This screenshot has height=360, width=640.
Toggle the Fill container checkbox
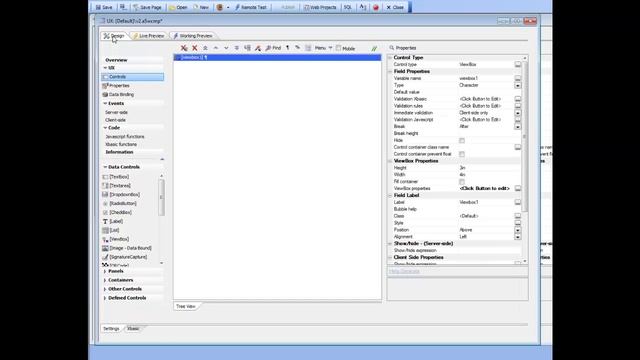pyautogui.click(x=462, y=182)
